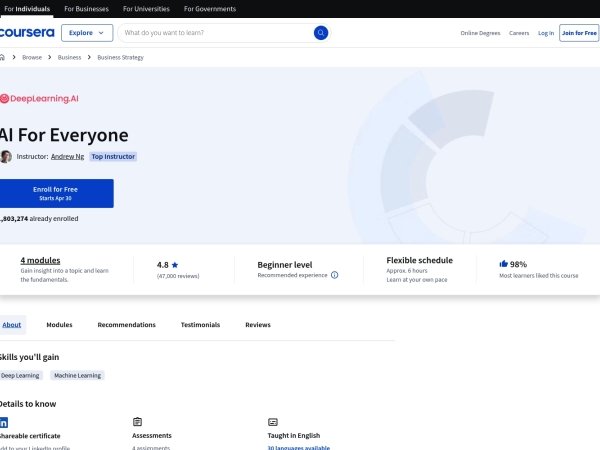Click the Top Instructor badge
Screen dimensions: 600x450
pos(113,157)
